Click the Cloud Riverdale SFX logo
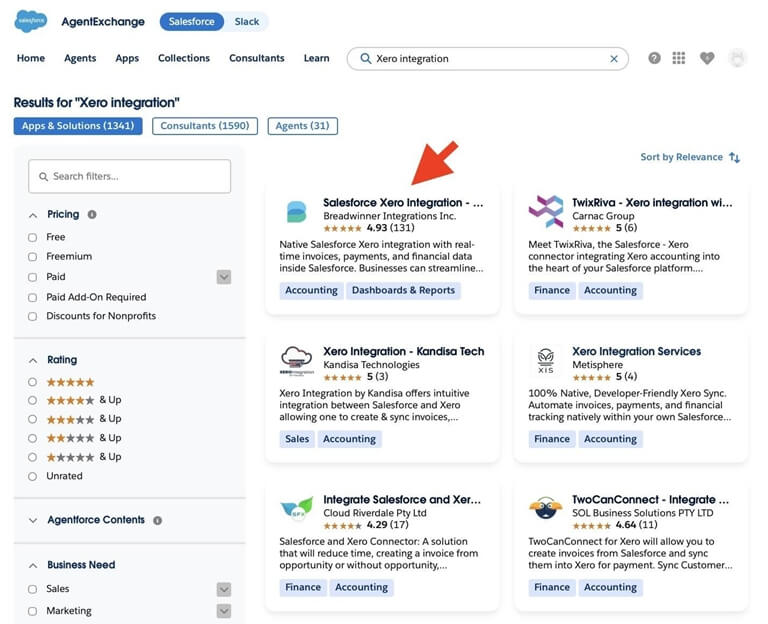This screenshot has width=768, height=624. click(296, 508)
